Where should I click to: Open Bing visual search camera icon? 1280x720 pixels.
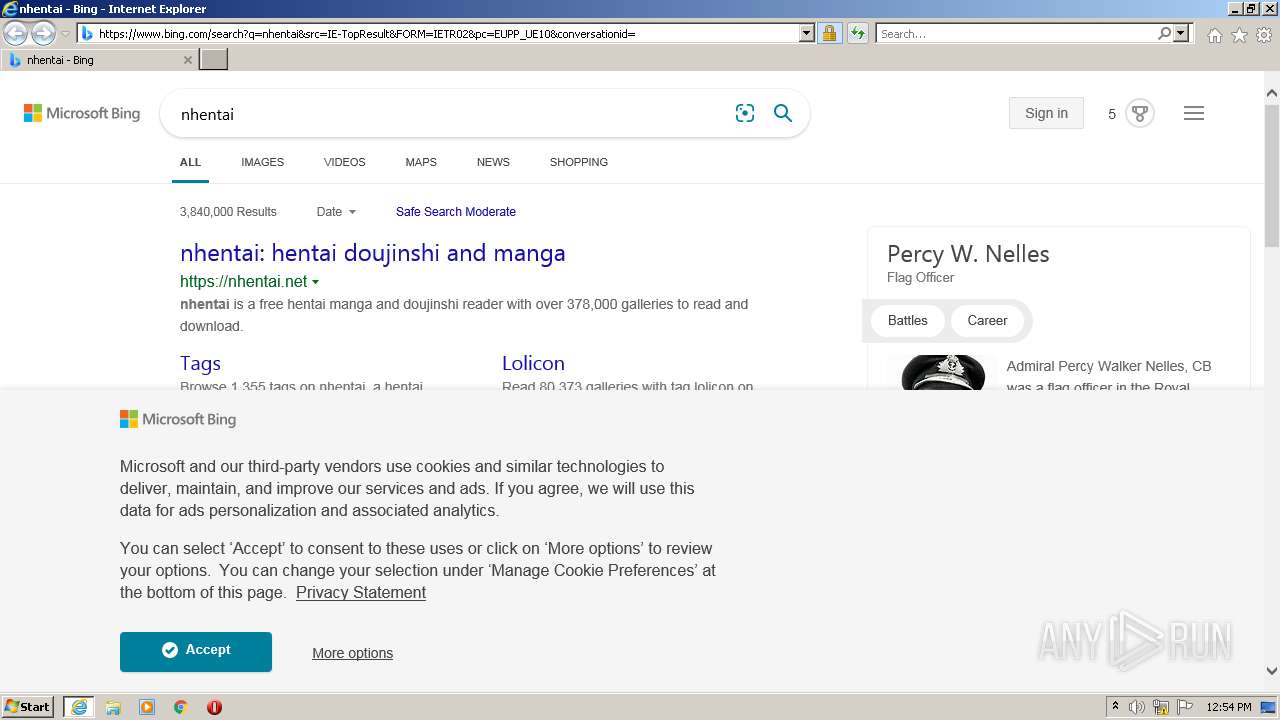(745, 114)
